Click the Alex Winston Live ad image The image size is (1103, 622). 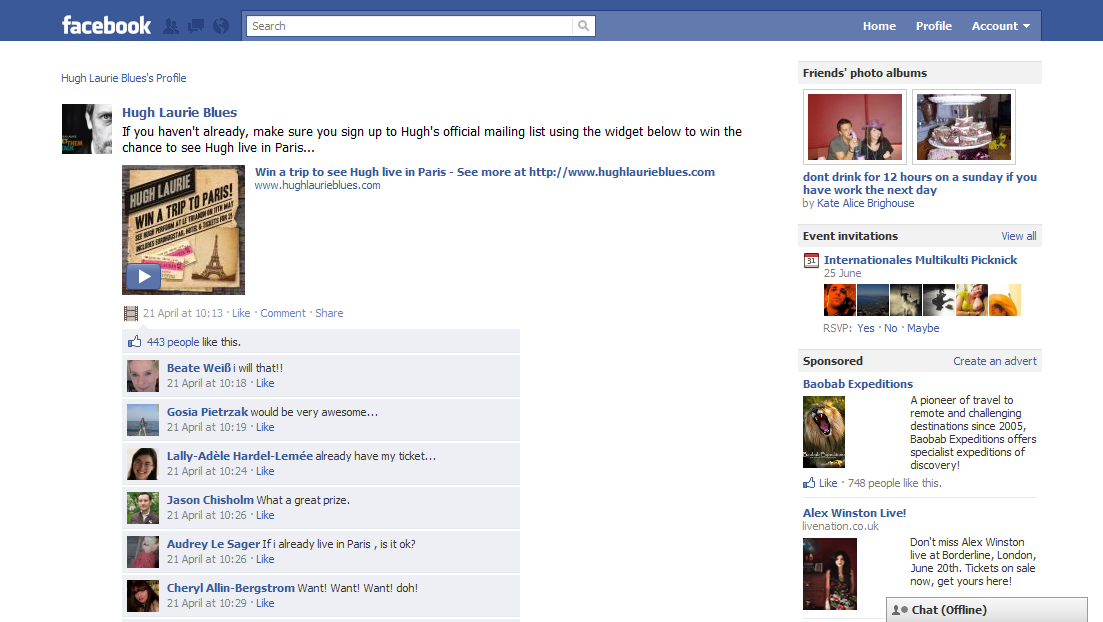pyautogui.click(x=830, y=573)
